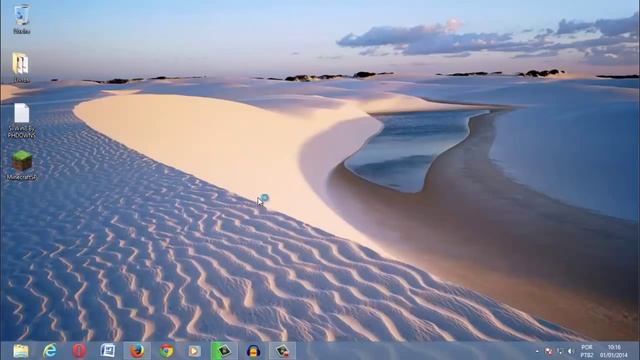Open the Audacity headphones icon on taskbar

(253, 351)
